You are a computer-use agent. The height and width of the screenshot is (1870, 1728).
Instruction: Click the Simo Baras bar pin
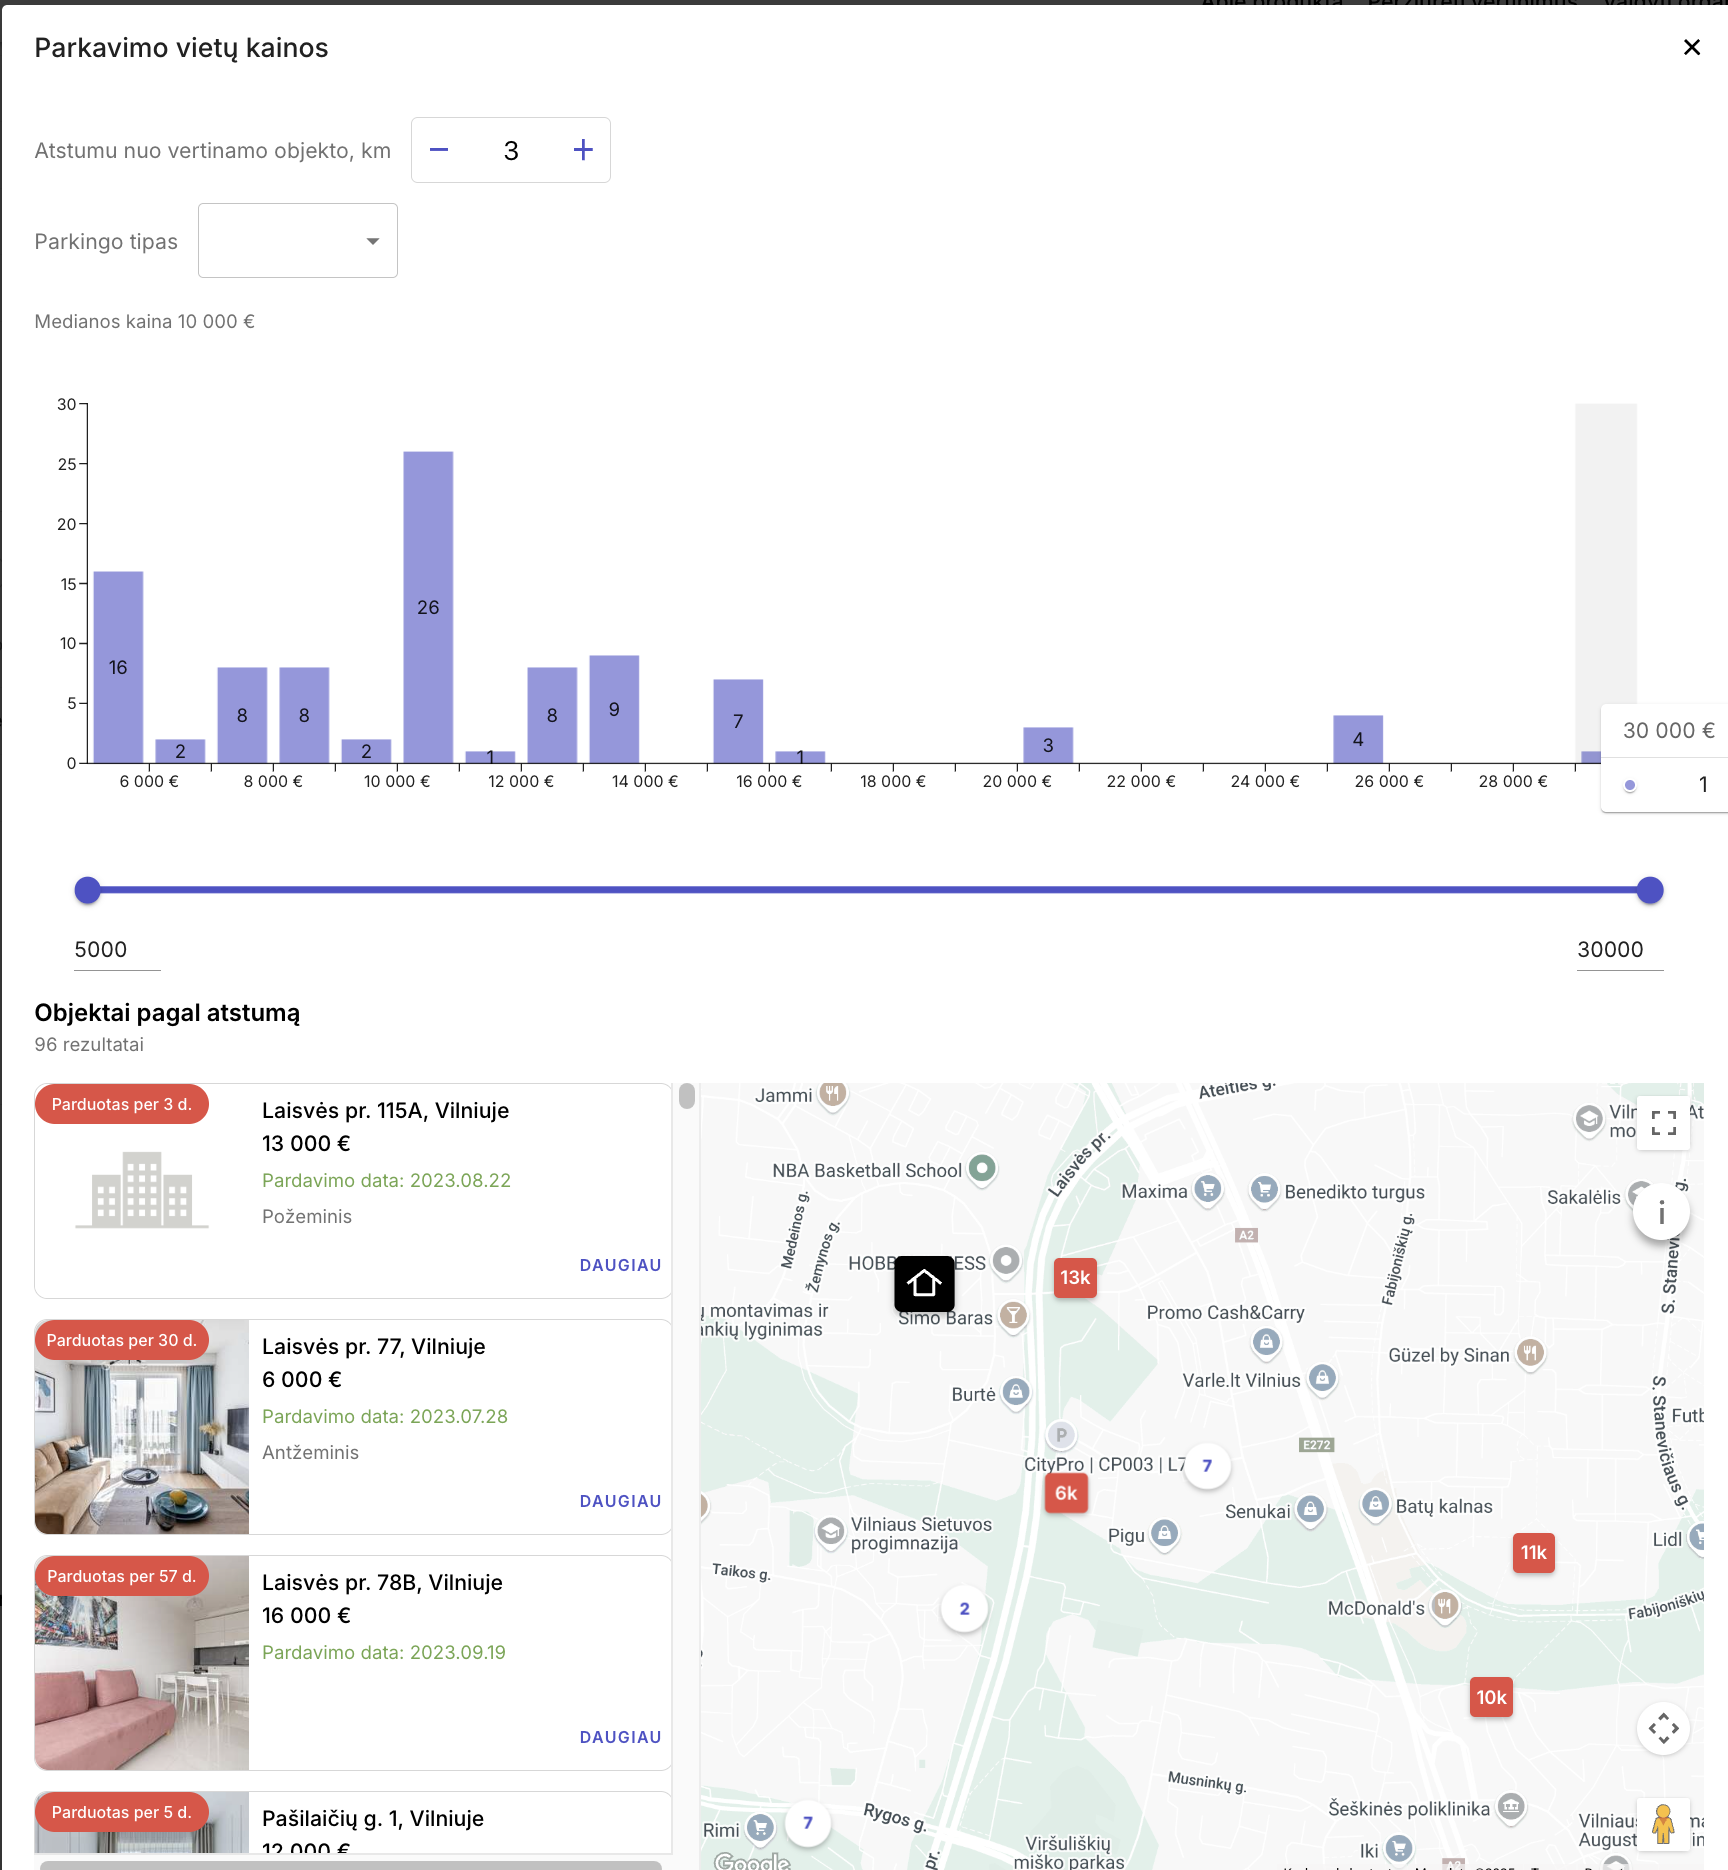[1014, 1315]
